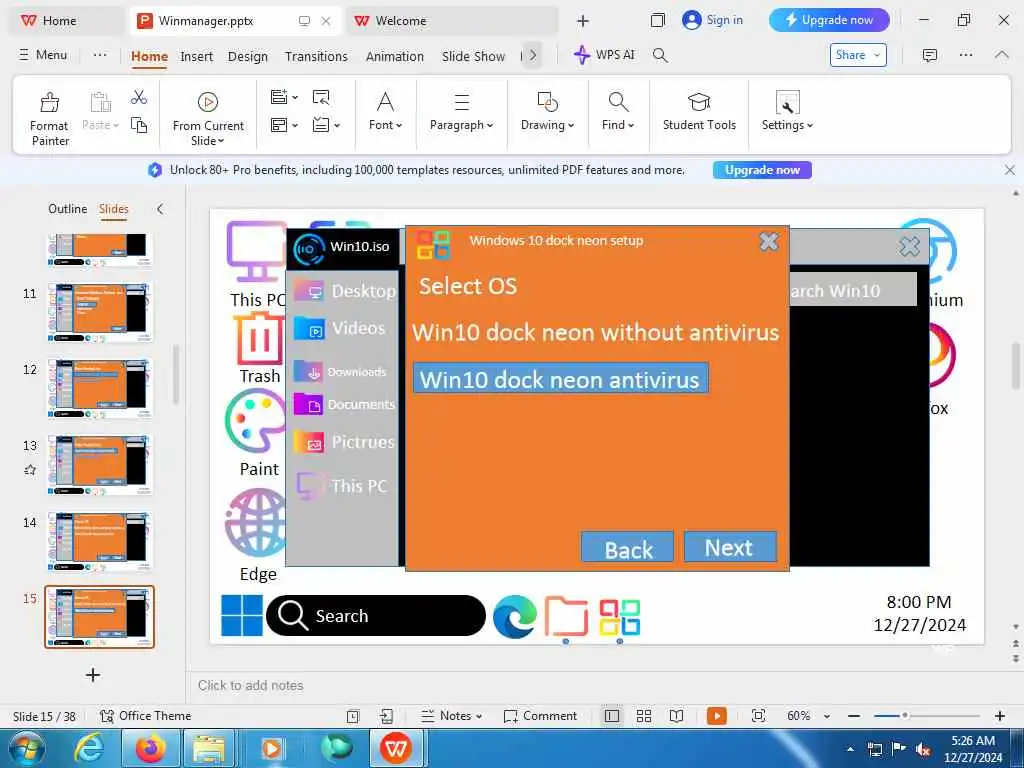Click the Back button on the slide
The width and height of the screenshot is (1024, 768).
627,549
